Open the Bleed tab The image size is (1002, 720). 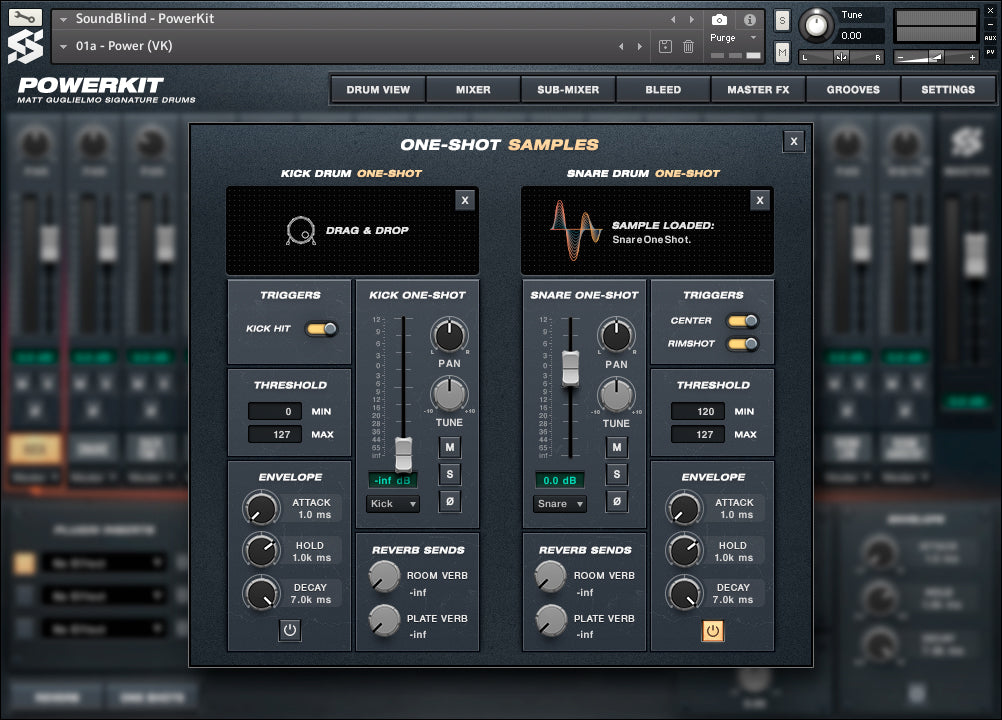coord(663,89)
